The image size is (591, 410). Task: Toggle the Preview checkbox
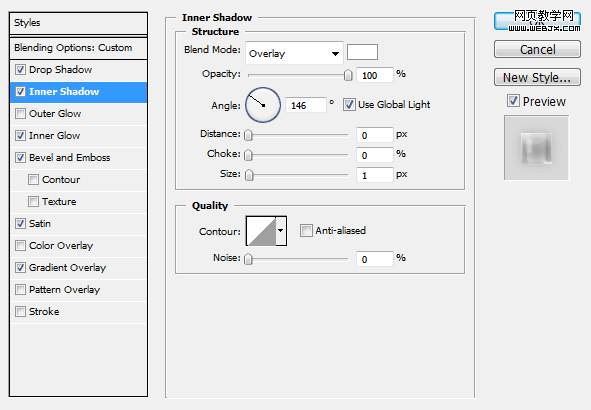[x=513, y=101]
